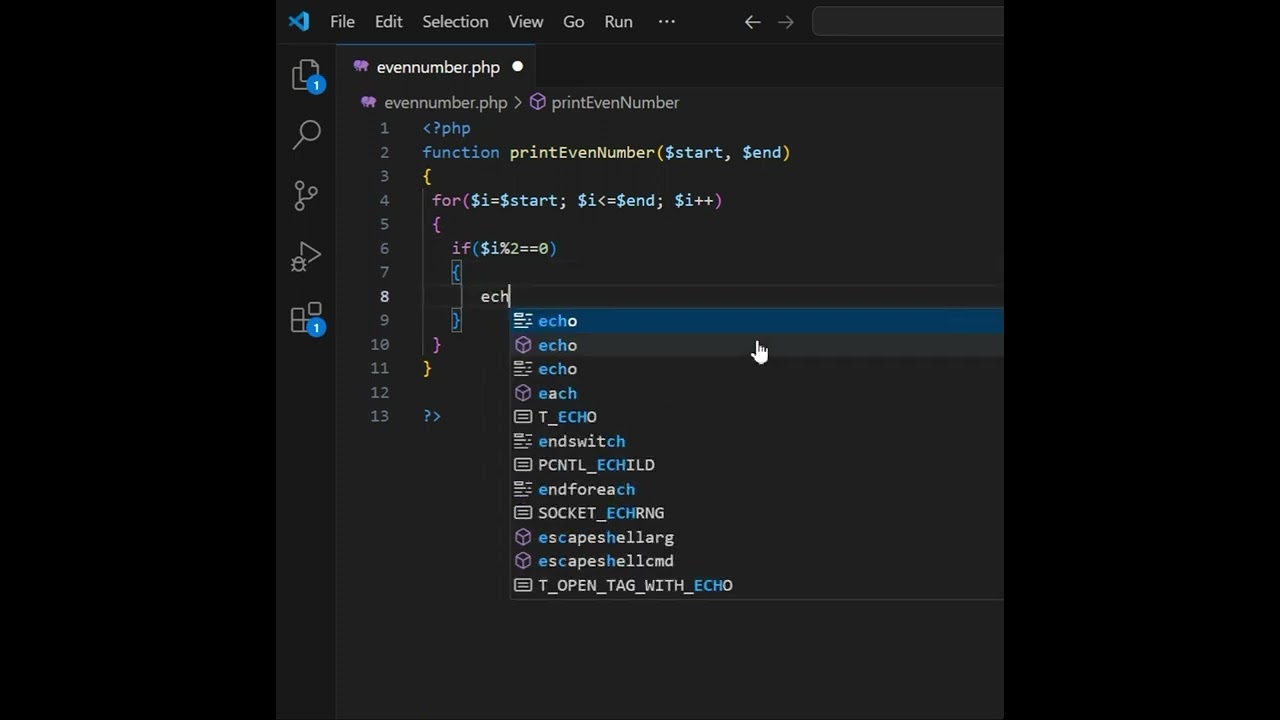Select the escapeshellcmd suggestion
The image size is (1280, 720).
coord(757,561)
